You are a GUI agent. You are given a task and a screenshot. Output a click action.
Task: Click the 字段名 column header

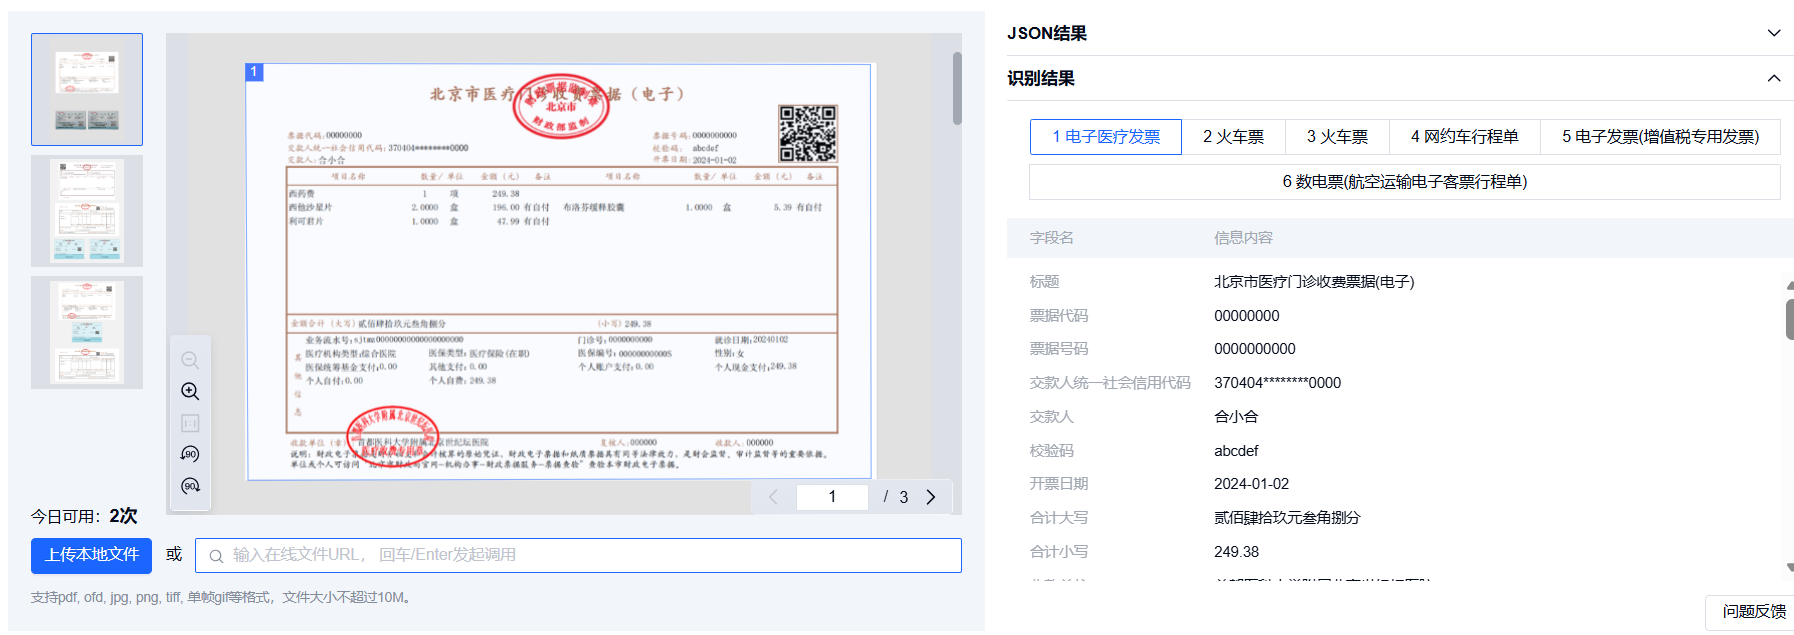pyautogui.click(x=1052, y=238)
